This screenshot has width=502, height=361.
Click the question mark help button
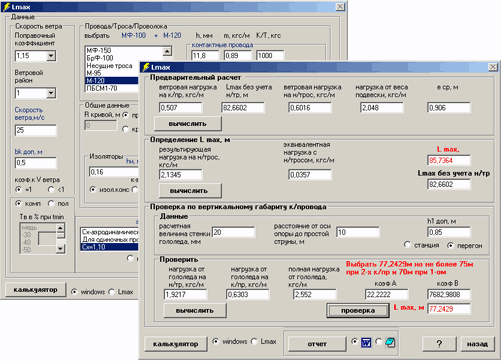(x=439, y=344)
